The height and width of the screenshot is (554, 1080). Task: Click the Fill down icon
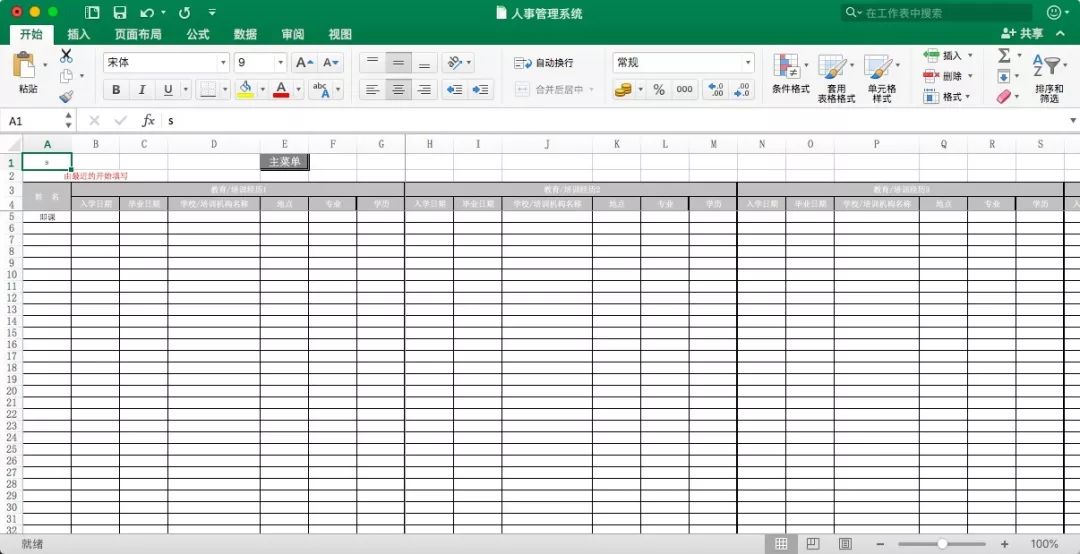coord(1004,76)
